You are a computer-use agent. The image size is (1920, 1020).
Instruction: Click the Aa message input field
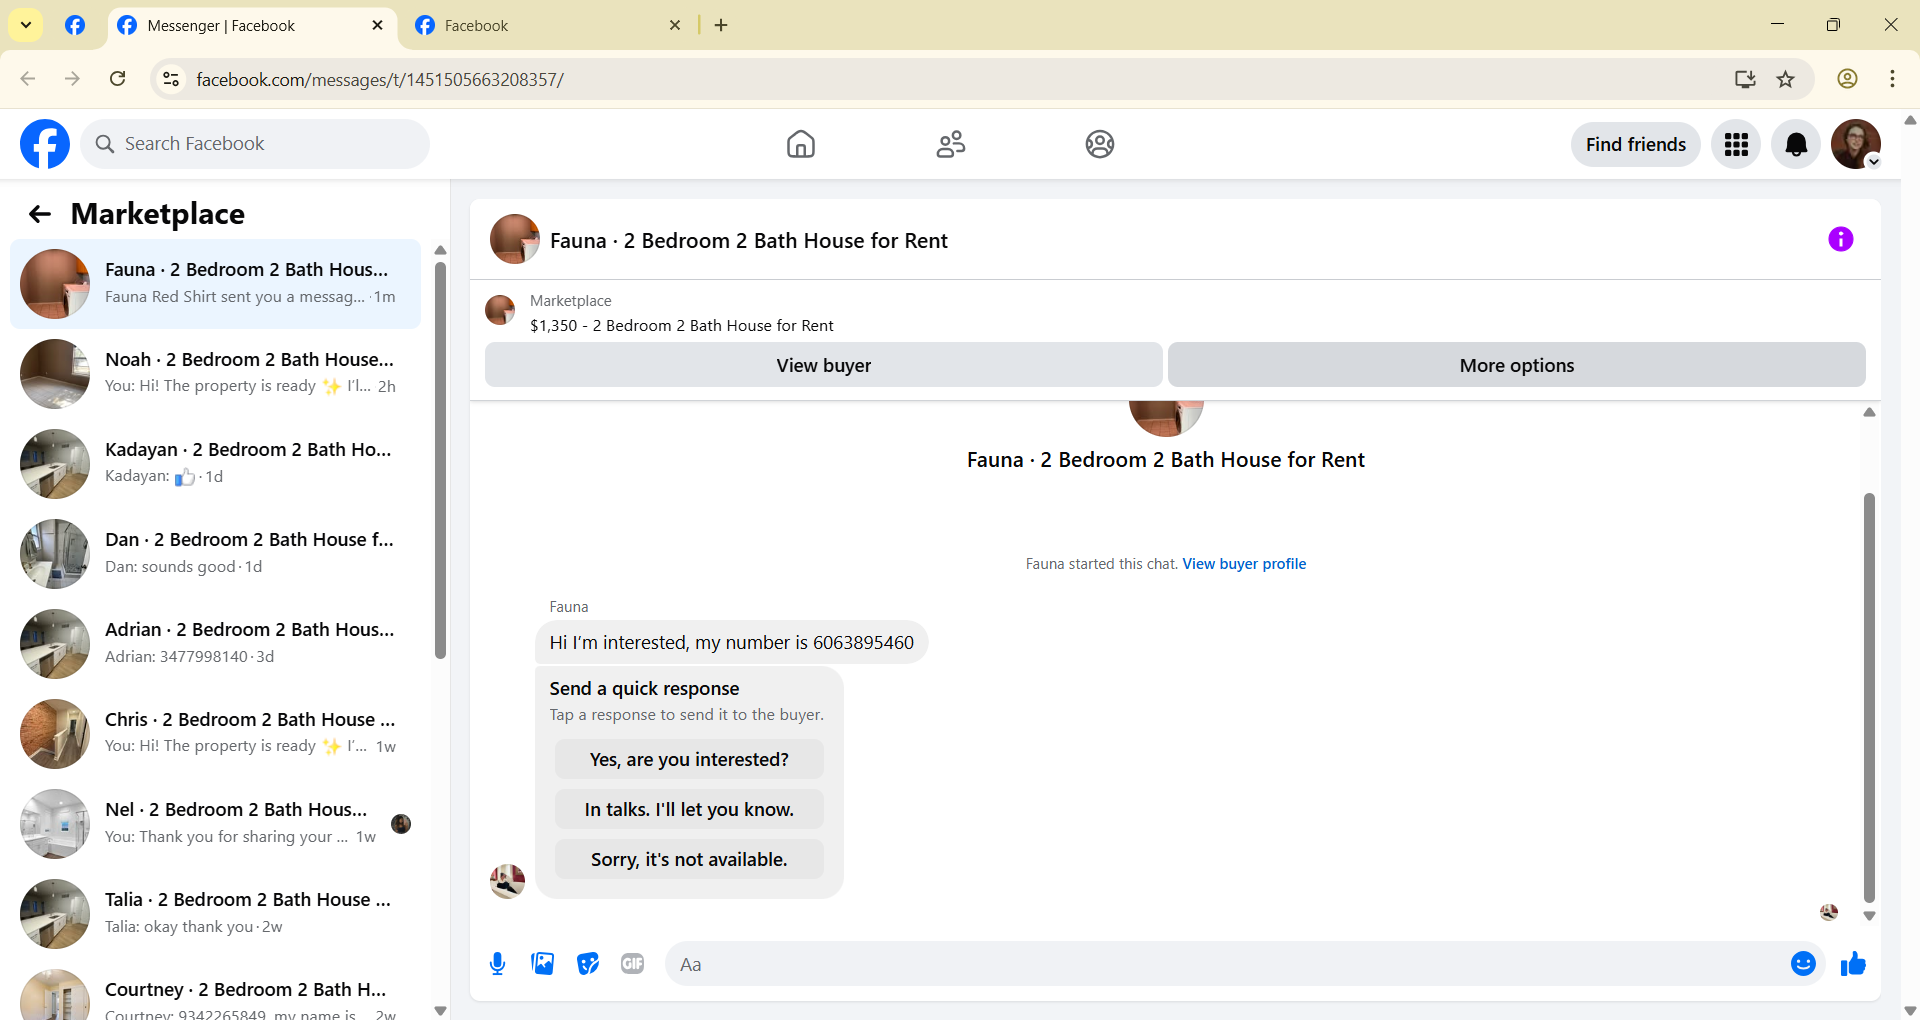[x=1225, y=964]
